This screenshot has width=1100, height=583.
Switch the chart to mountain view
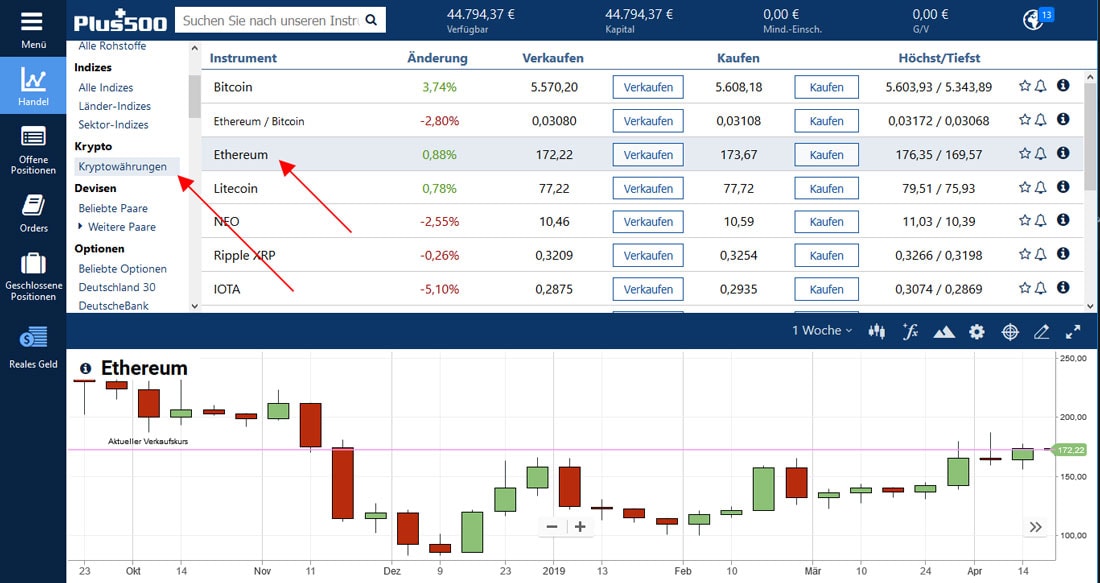pos(944,331)
